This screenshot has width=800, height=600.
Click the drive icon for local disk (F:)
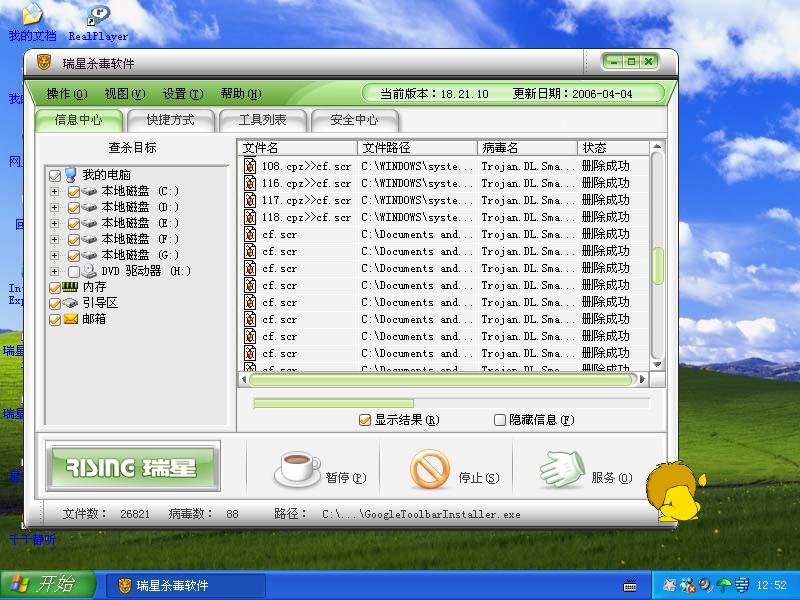pyautogui.click(x=89, y=239)
